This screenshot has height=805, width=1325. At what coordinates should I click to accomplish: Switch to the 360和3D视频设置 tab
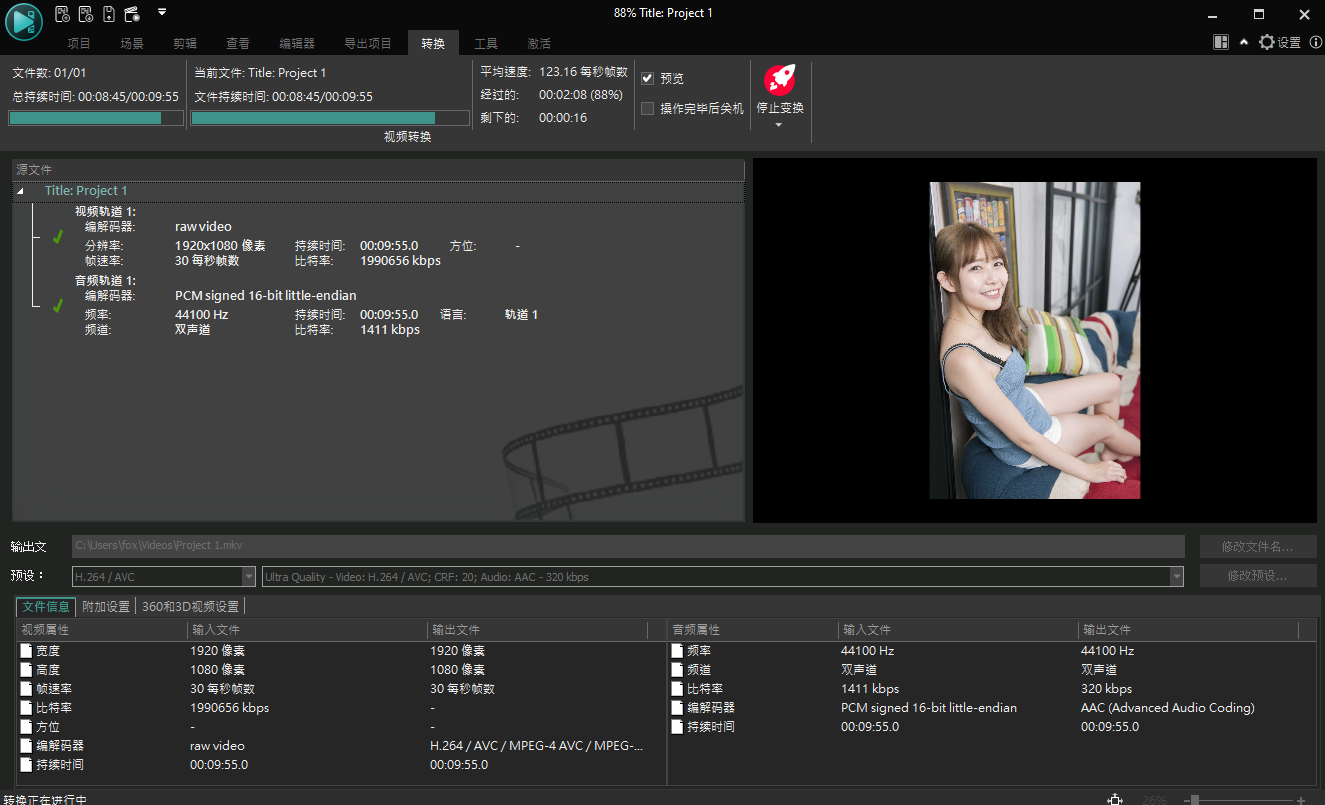[x=190, y=607]
